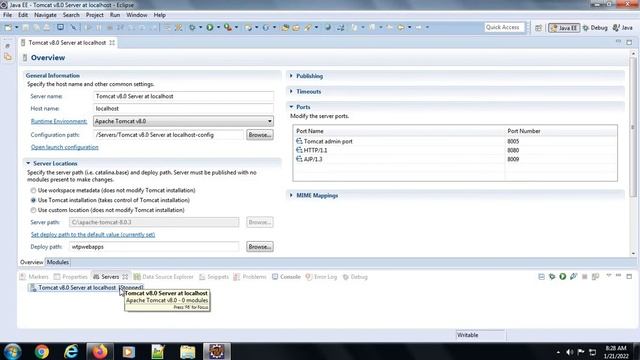Switch to the Modules tab
Viewport: 640px width, 360px height.
coord(58,262)
